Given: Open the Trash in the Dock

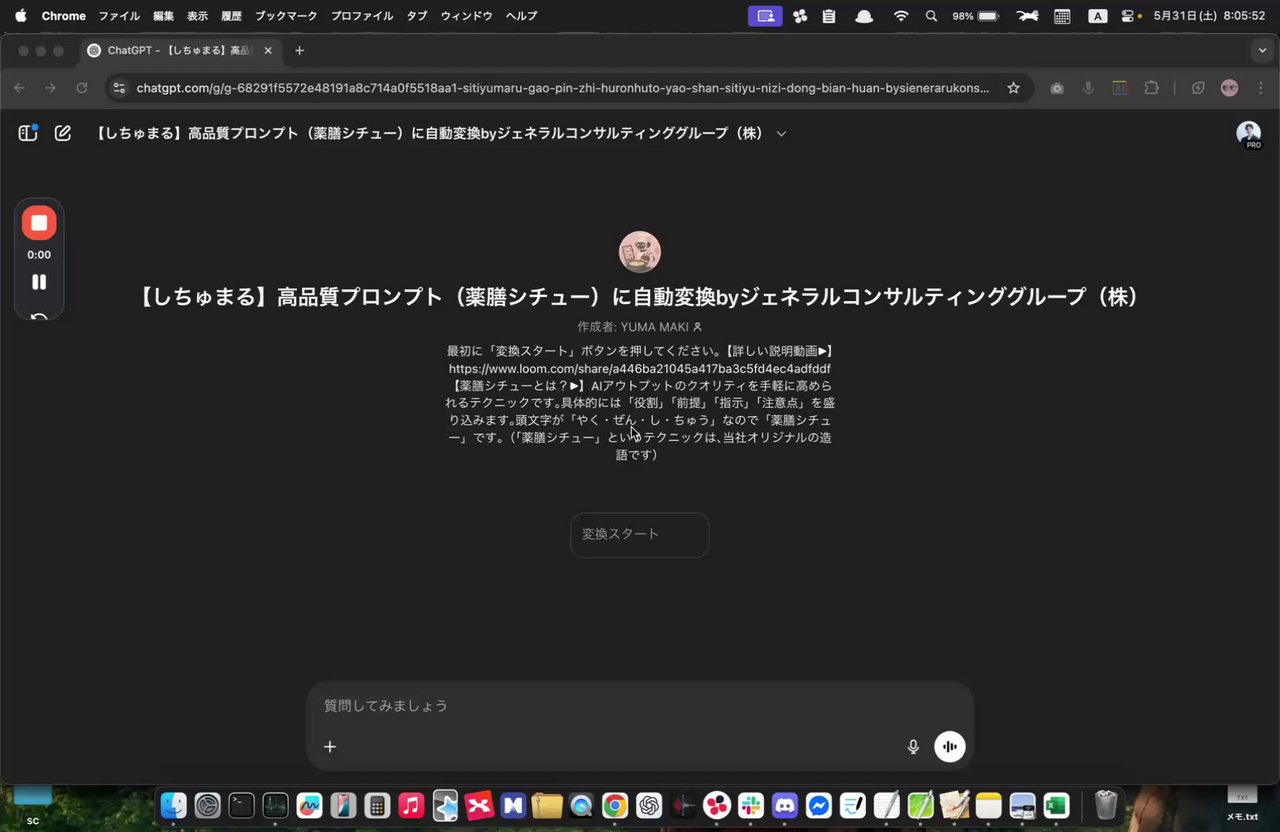Looking at the screenshot, I should click(1105, 805).
